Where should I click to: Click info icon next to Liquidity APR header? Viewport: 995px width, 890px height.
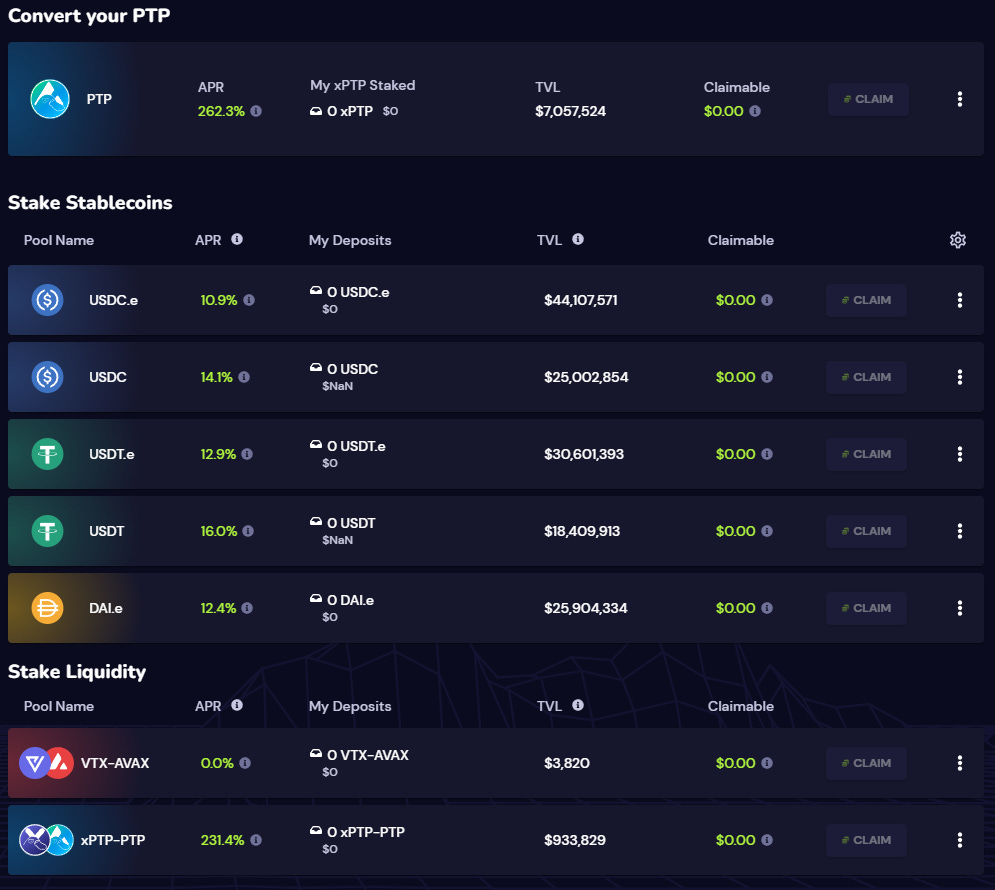pos(237,705)
